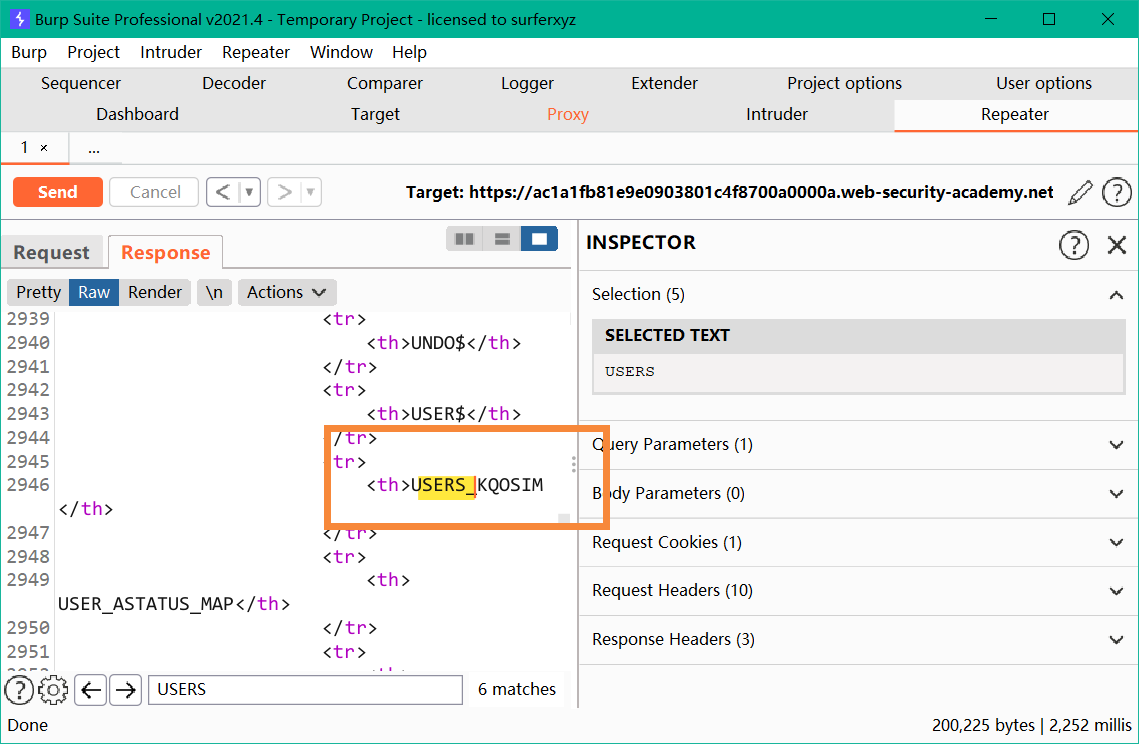The width and height of the screenshot is (1139, 744).
Task: Edit target with the pencil icon
Action: click(1080, 193)
